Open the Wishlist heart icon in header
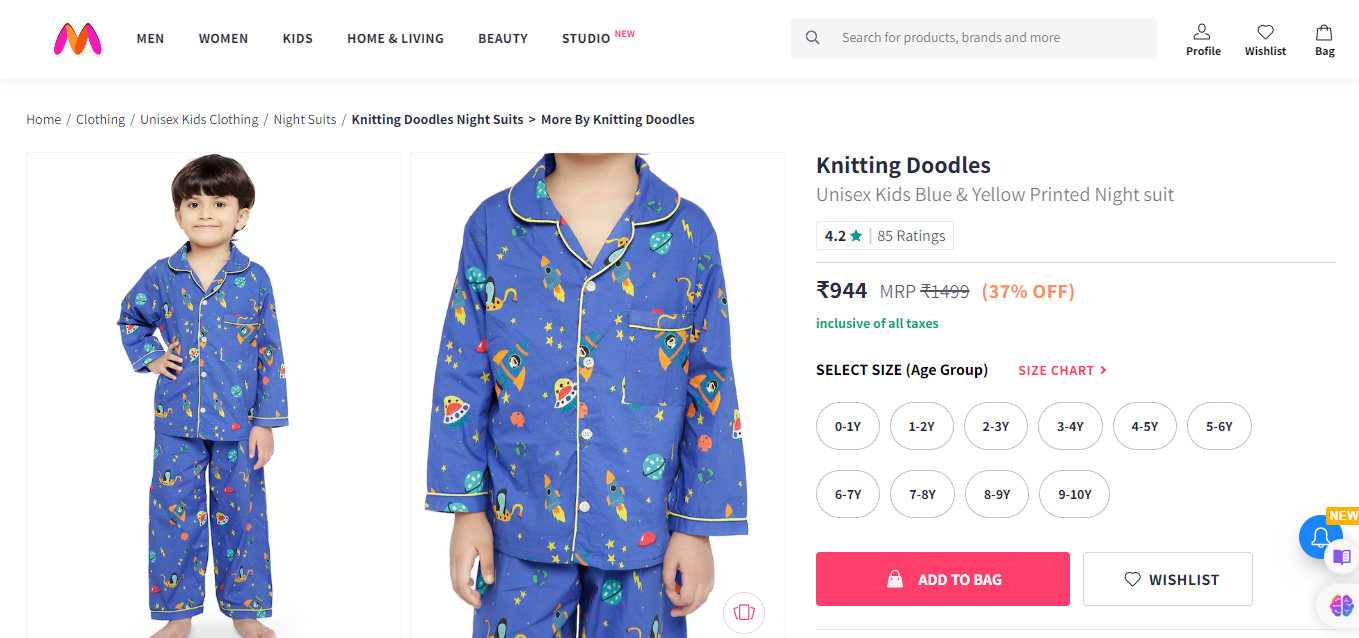The width and height of the screenshot is (1359, 638). pos(1265,33)
